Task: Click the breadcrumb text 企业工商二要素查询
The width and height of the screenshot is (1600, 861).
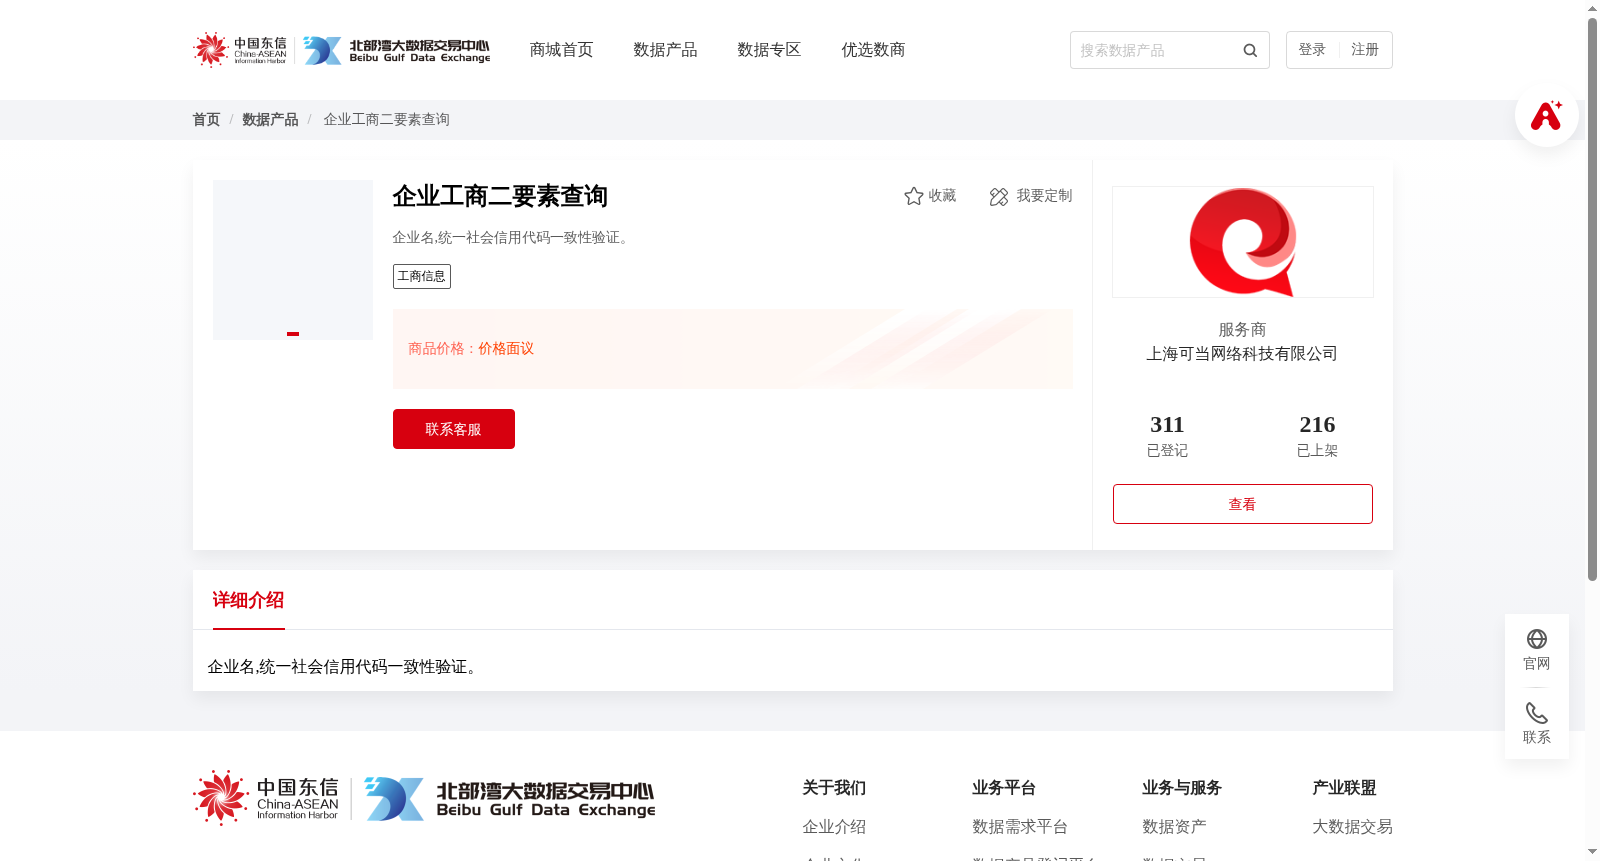Action: pos(386,120)
